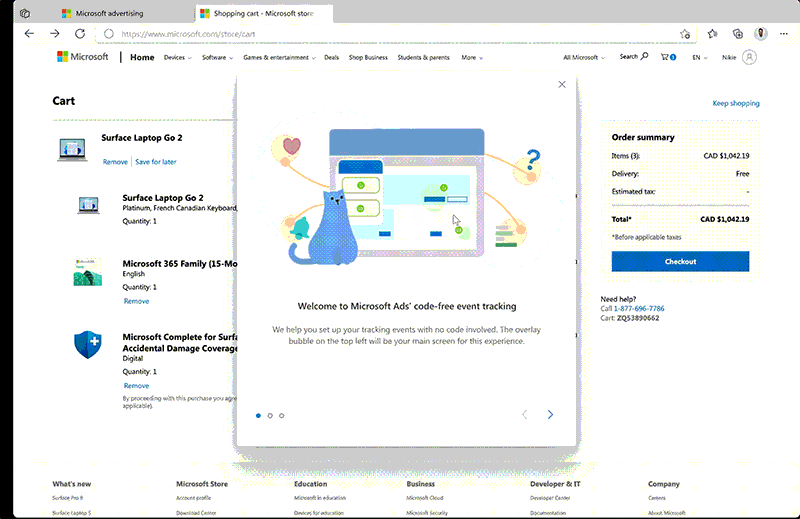Call support number 1-877-696-7786 link
800x519 pixels.
(639, 308)
